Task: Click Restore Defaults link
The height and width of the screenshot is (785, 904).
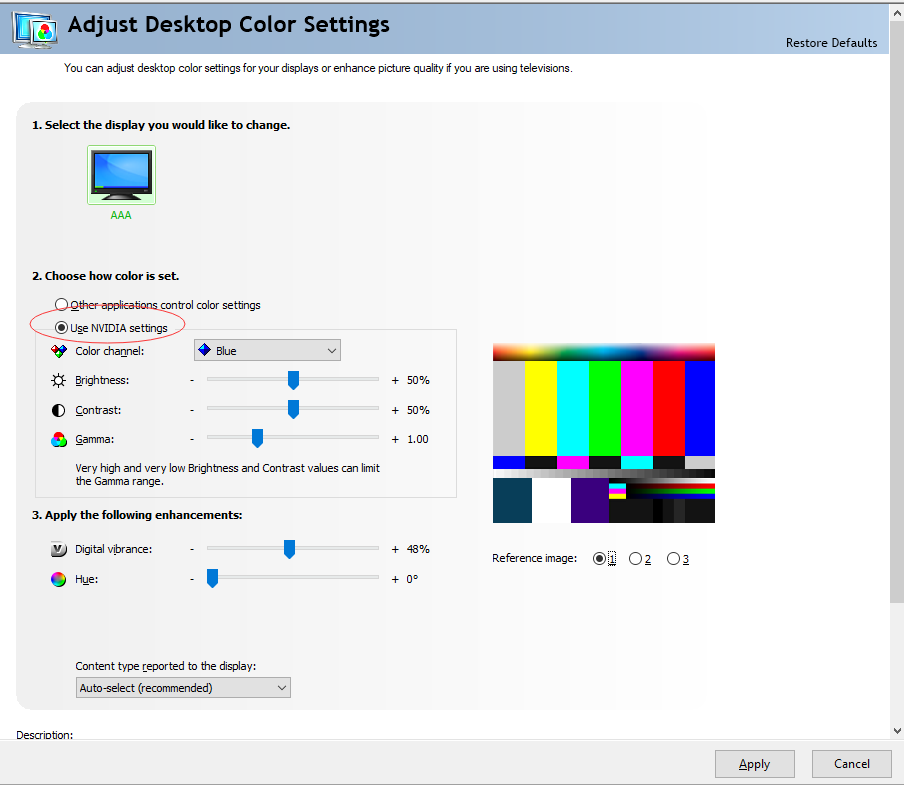Action: [831, 43]
